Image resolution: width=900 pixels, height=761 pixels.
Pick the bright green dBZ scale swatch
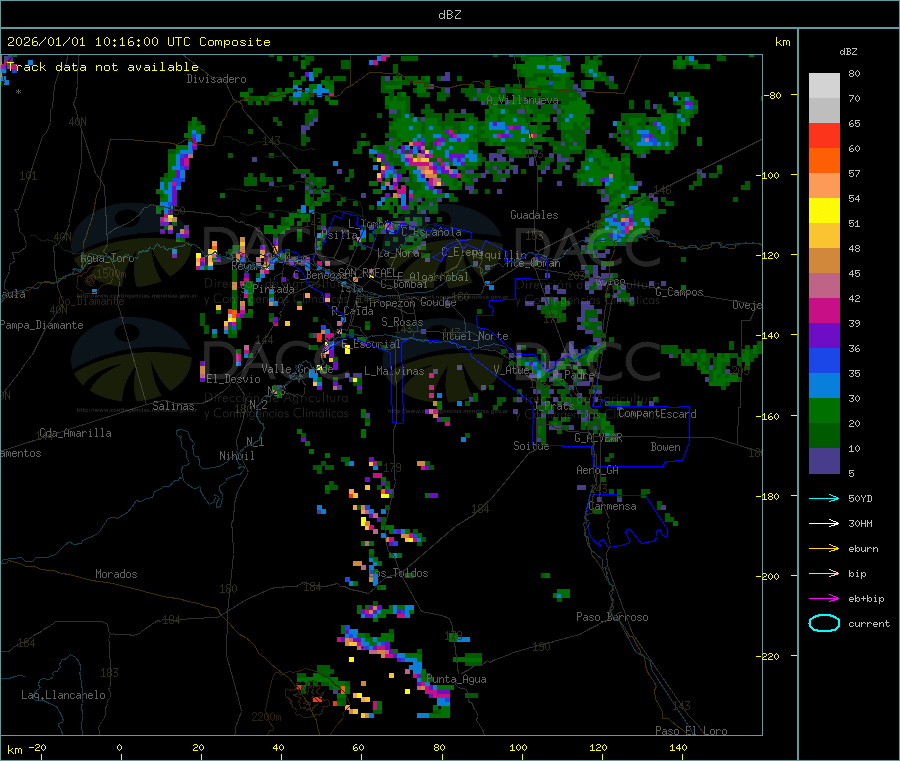pos(824,411)
